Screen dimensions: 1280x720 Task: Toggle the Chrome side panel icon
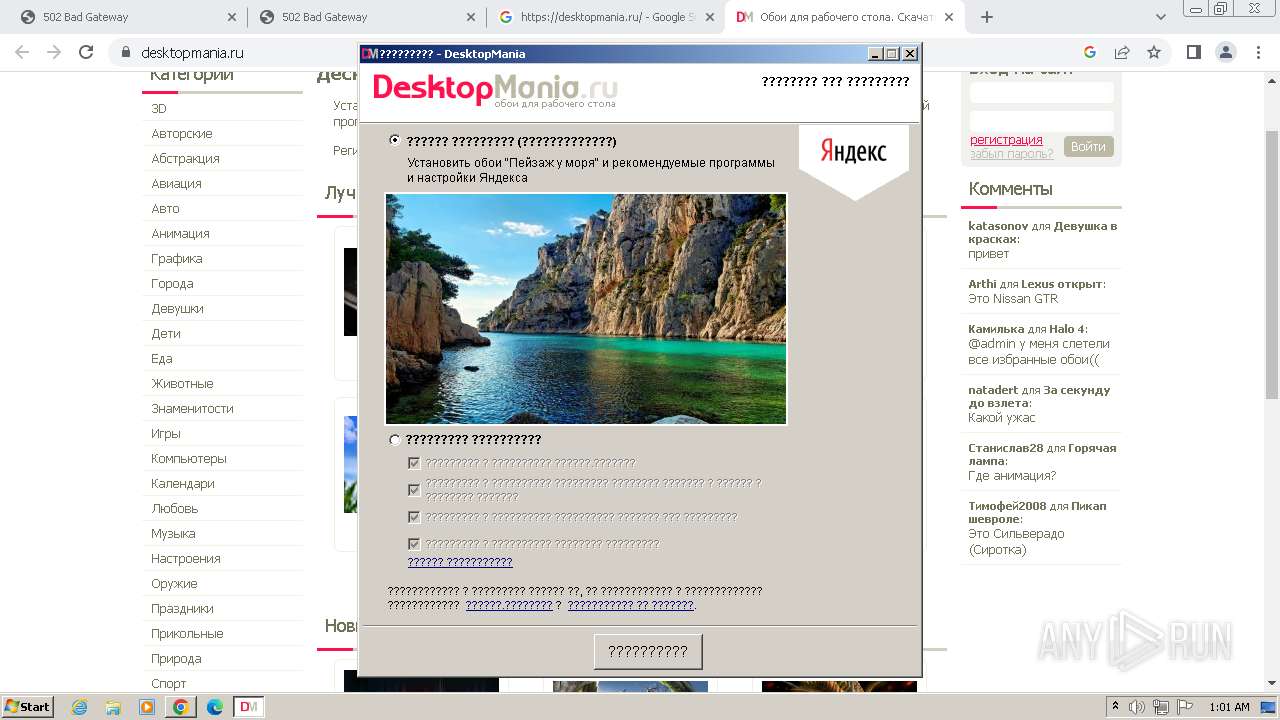1194,53
